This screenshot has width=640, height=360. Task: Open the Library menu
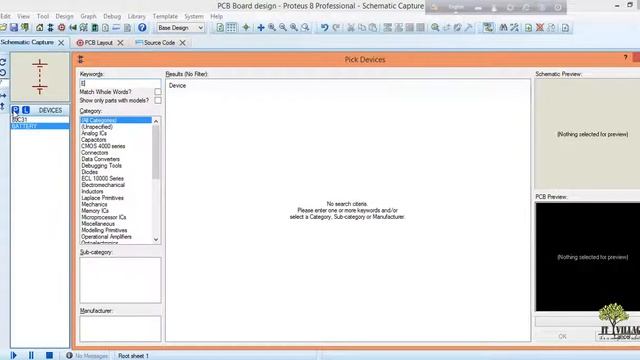(x=137, y=16)
